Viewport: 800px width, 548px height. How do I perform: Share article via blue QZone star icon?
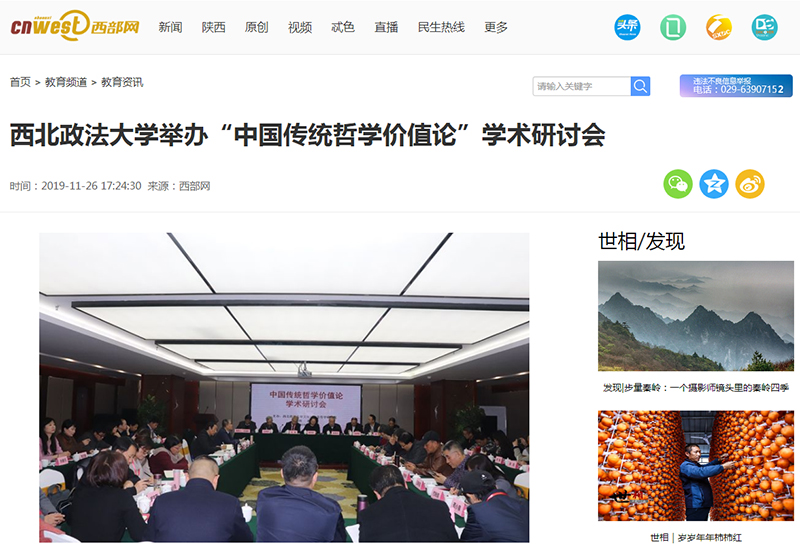point(714,184)
